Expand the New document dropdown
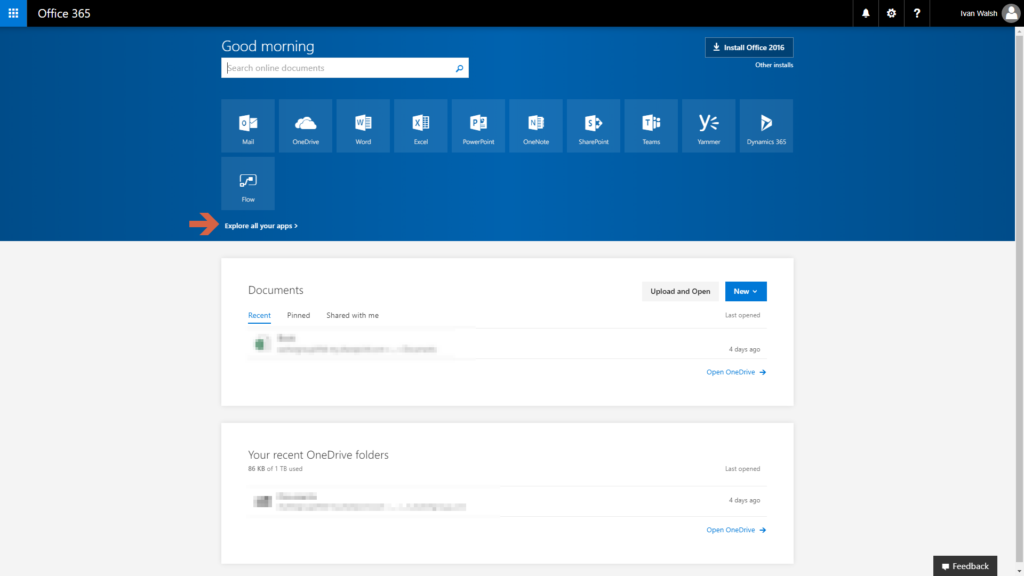This screenshot has width=1024, height=576. [745, 291]
